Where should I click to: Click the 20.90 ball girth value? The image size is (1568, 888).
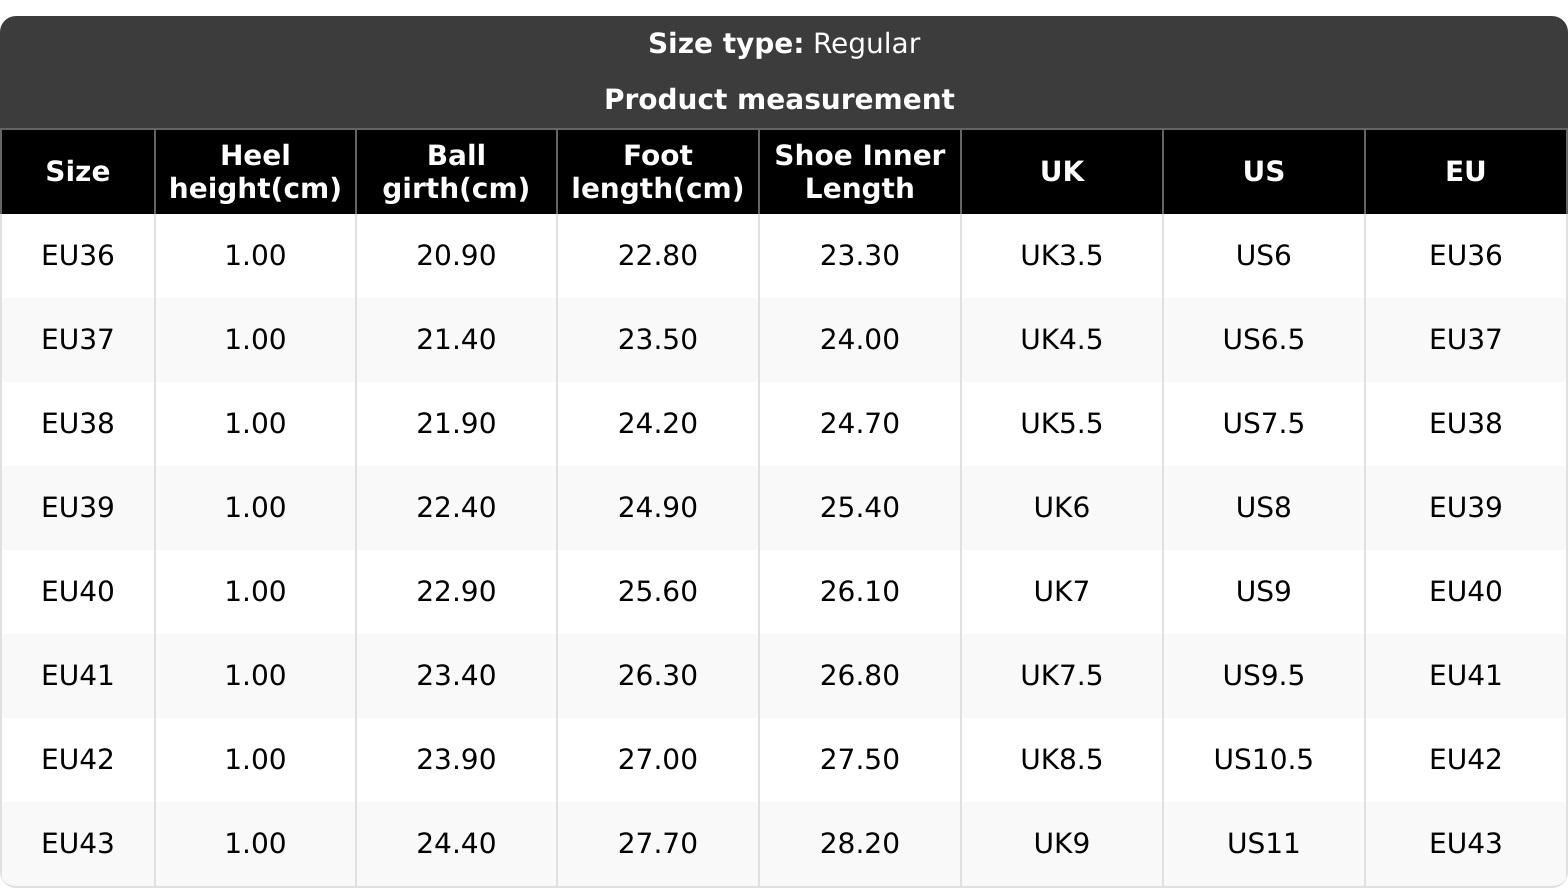(456, 256)
